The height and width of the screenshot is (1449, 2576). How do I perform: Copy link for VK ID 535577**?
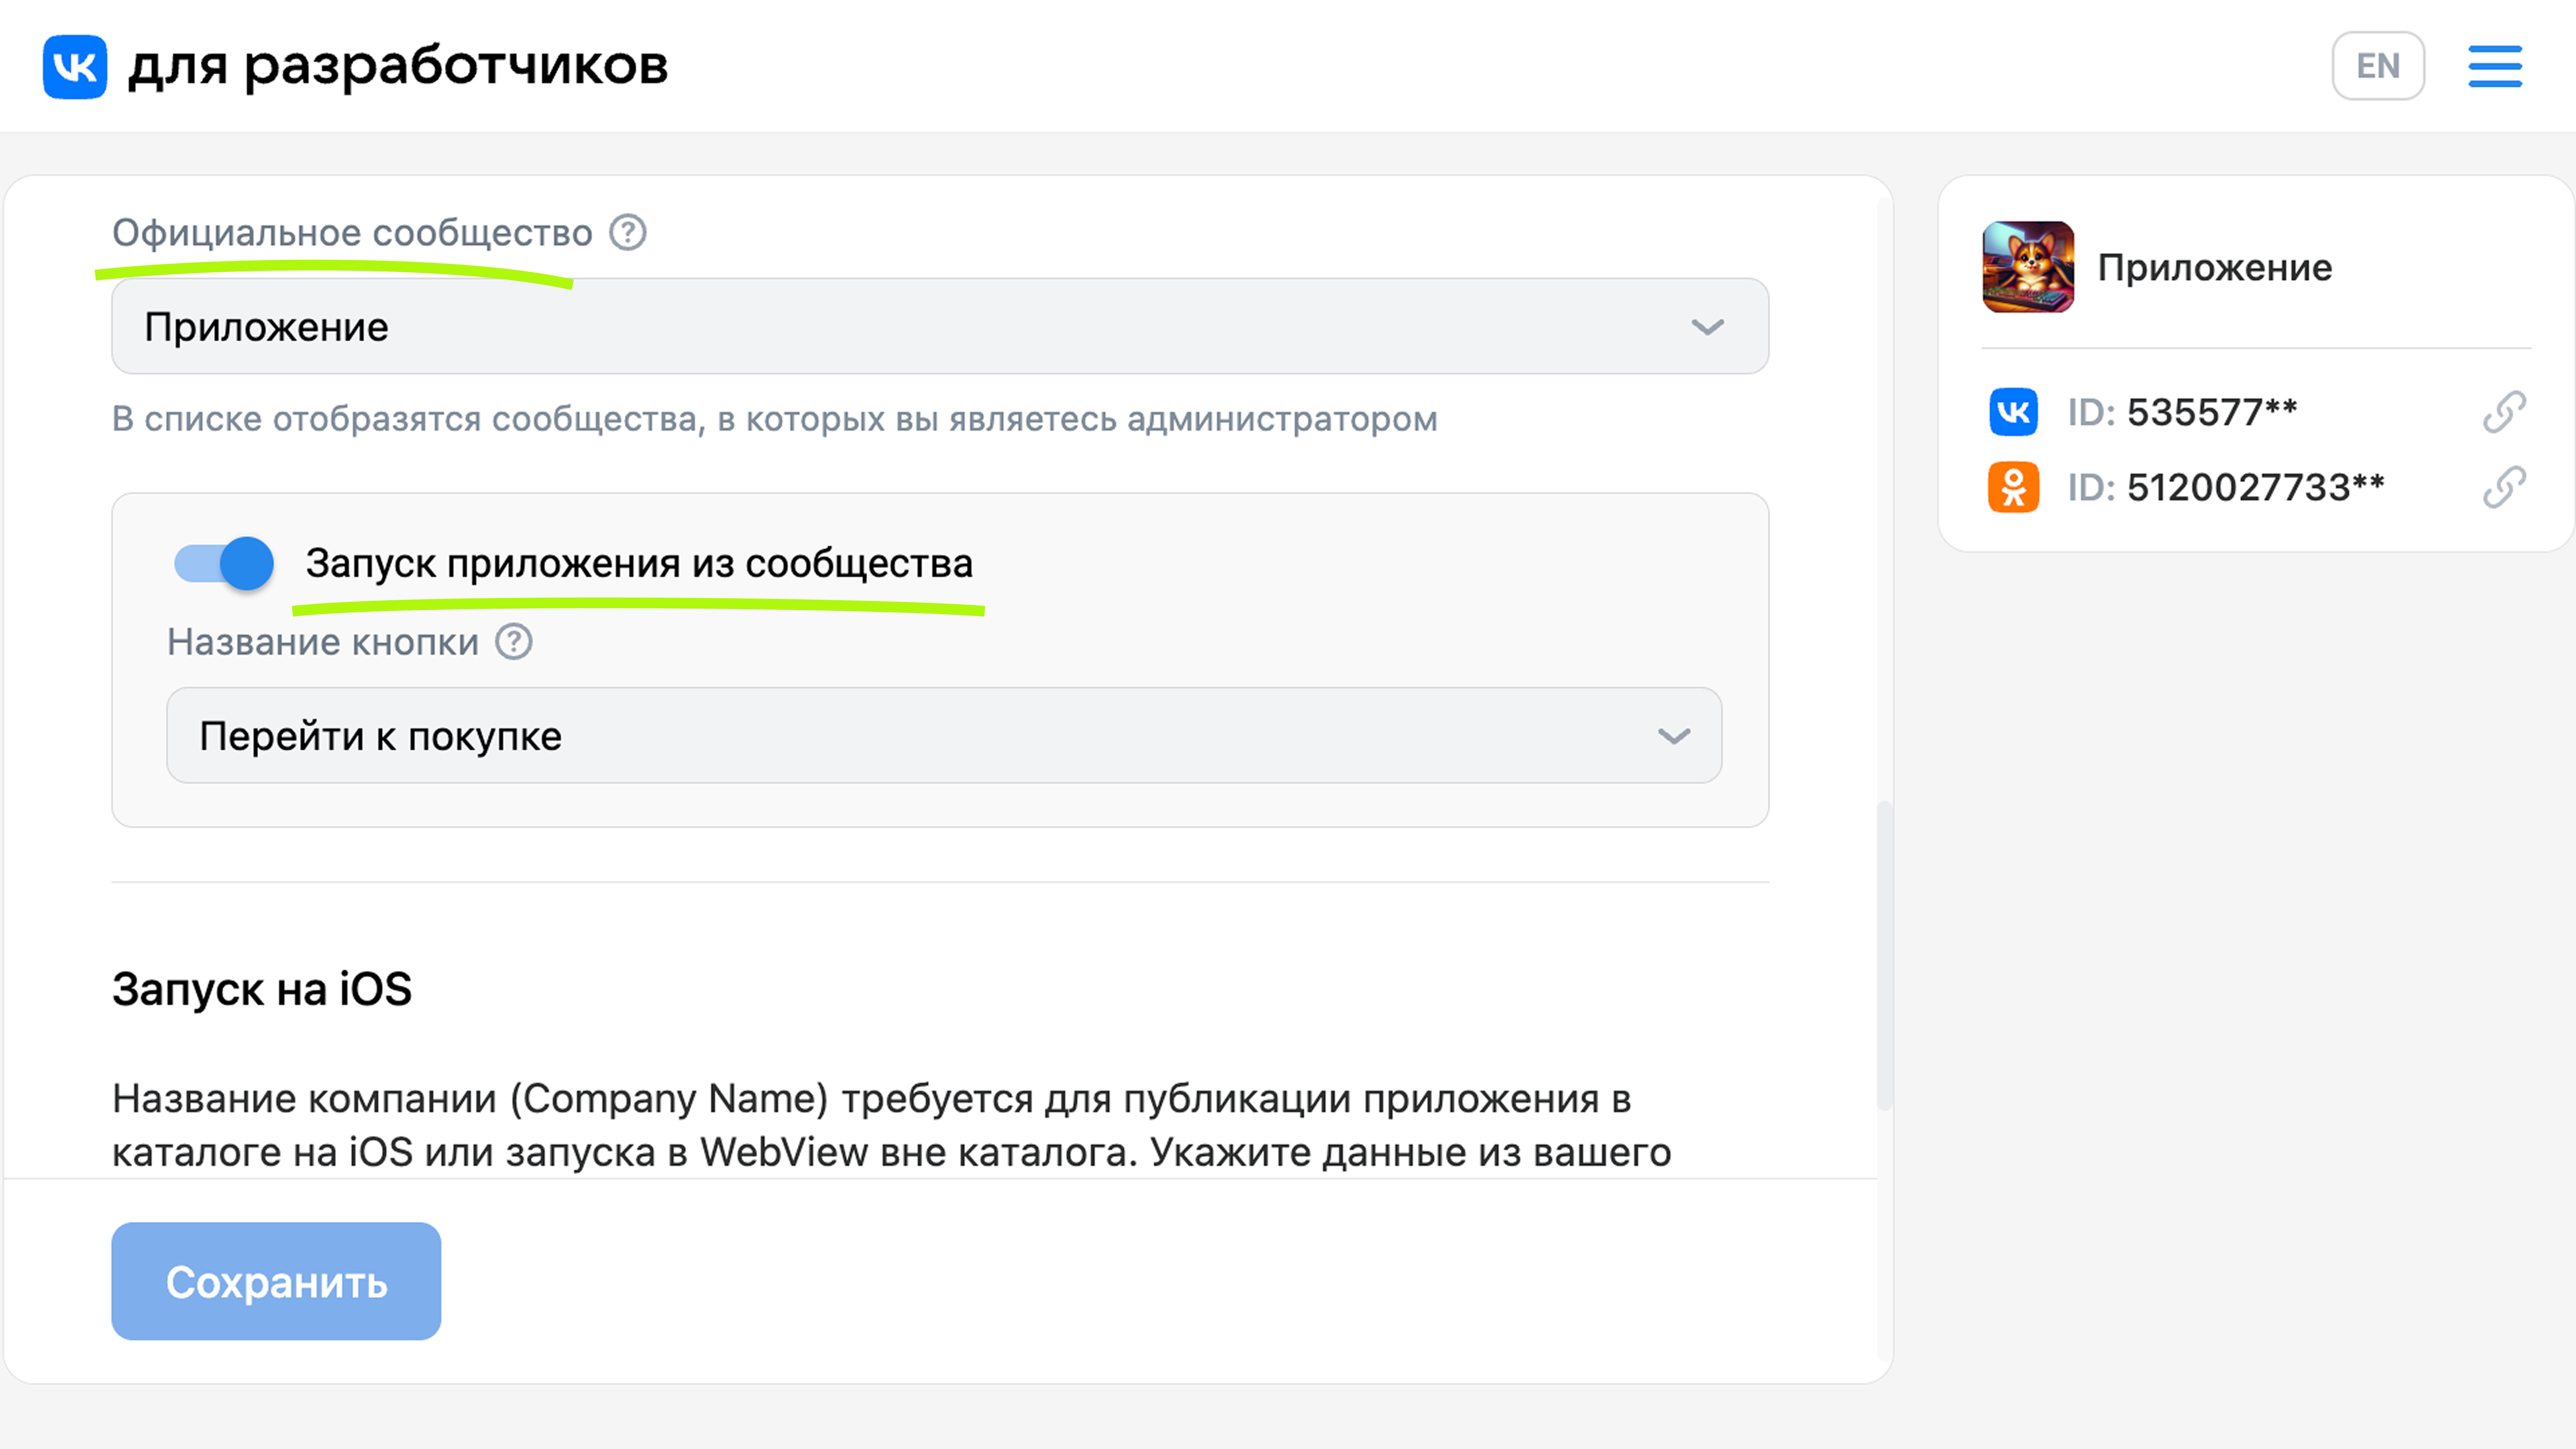[2504, 412]
